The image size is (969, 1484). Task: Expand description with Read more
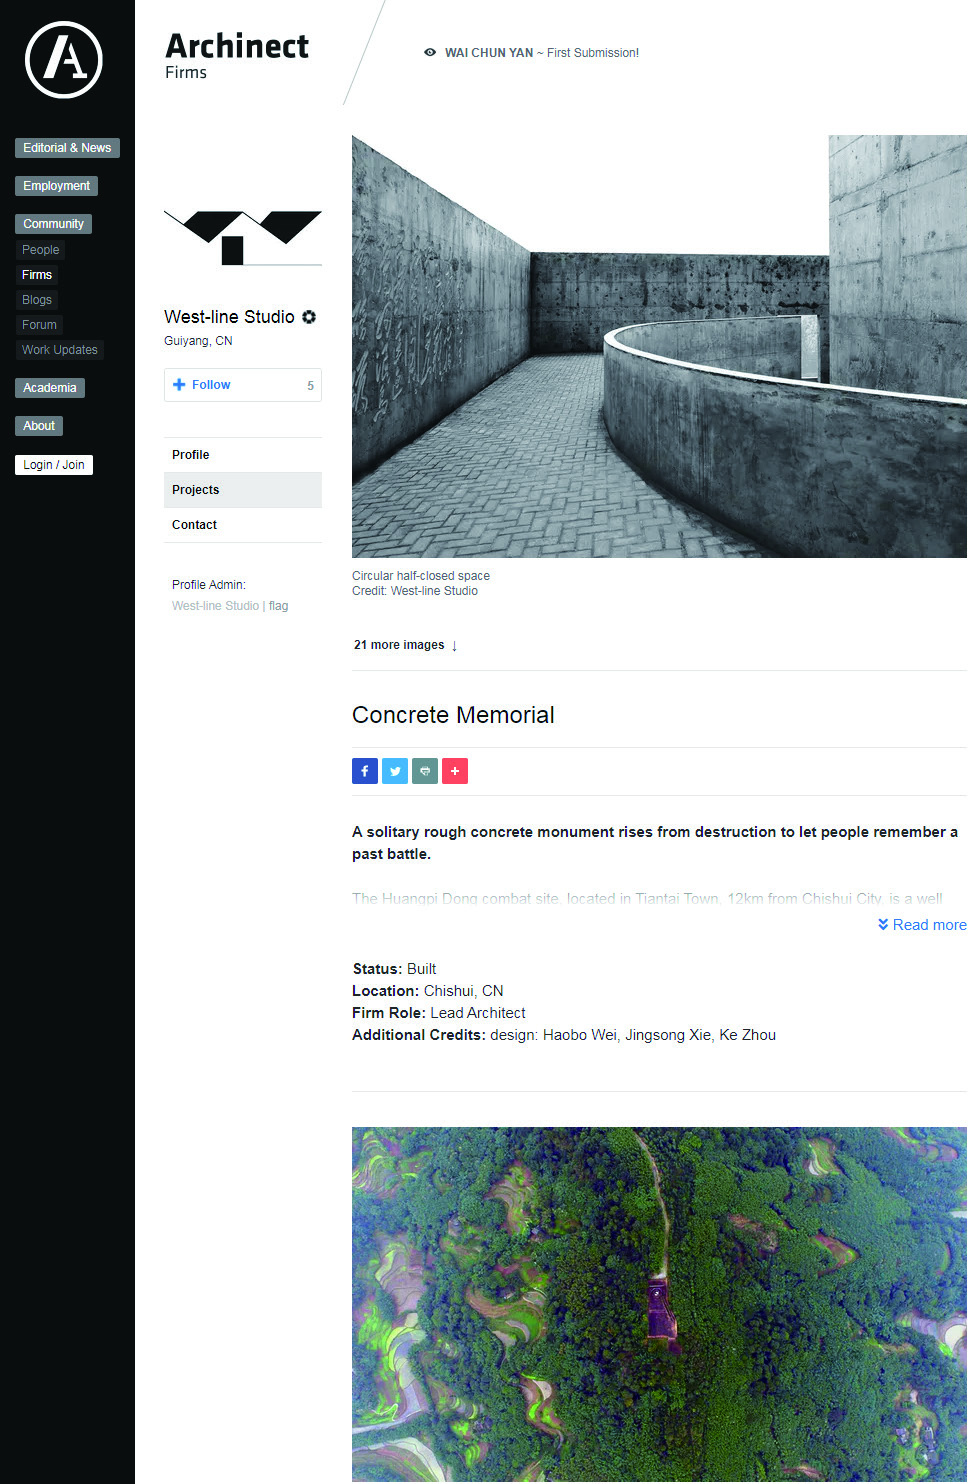point(922,925)
